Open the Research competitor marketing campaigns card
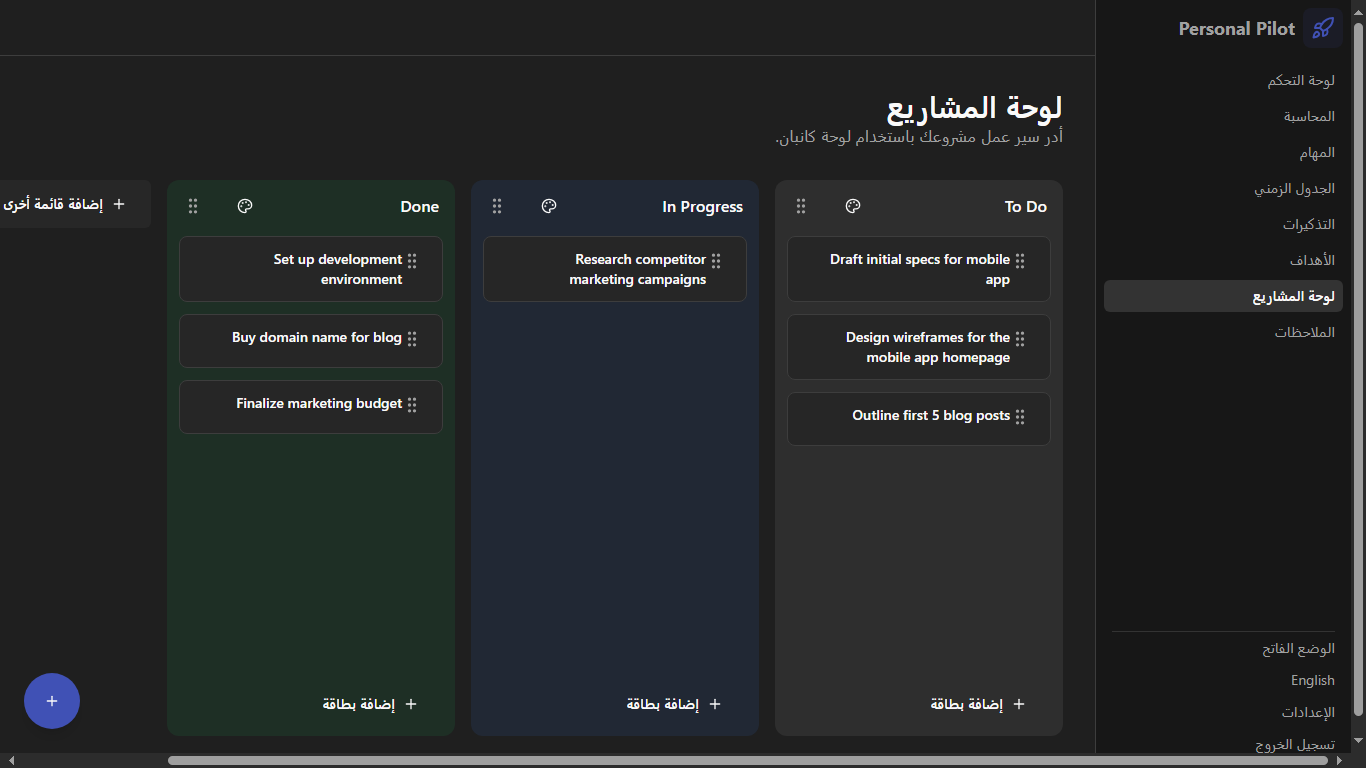This screenshot has width=1366, height=768. point(630,269)
